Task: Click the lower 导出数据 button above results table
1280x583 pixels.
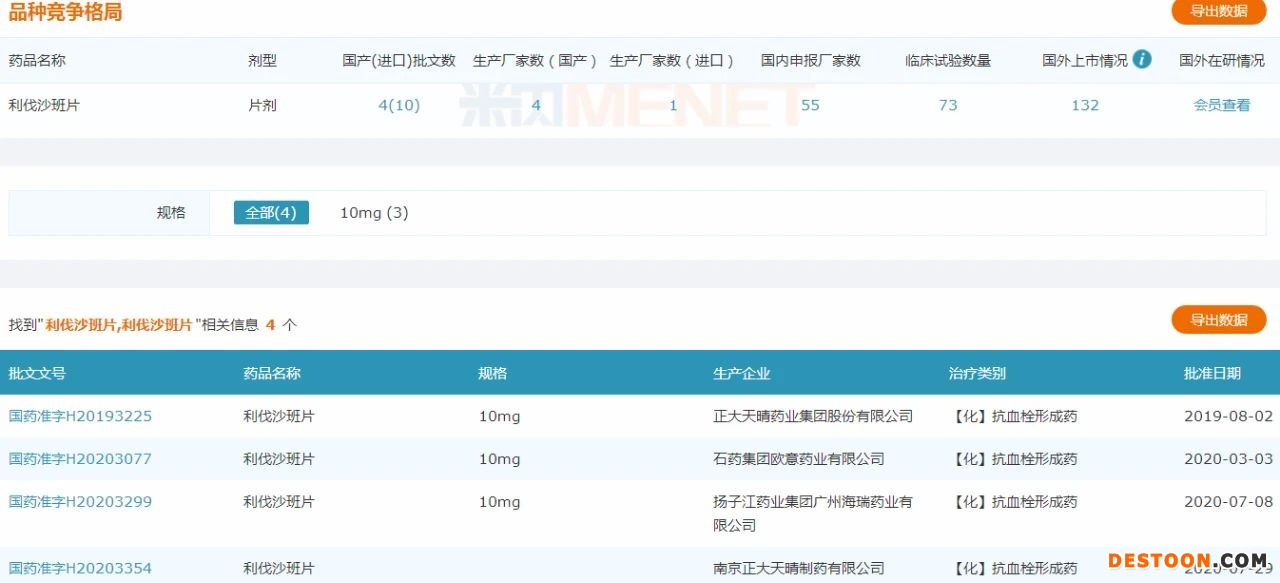Action: pos(1218,320)
